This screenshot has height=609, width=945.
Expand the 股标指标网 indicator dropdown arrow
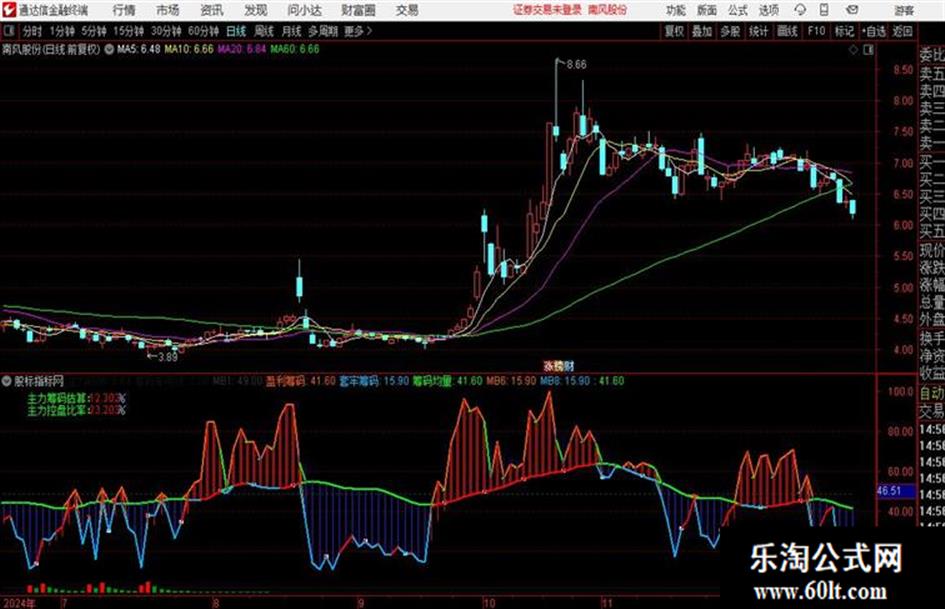[x=7, y=381]
